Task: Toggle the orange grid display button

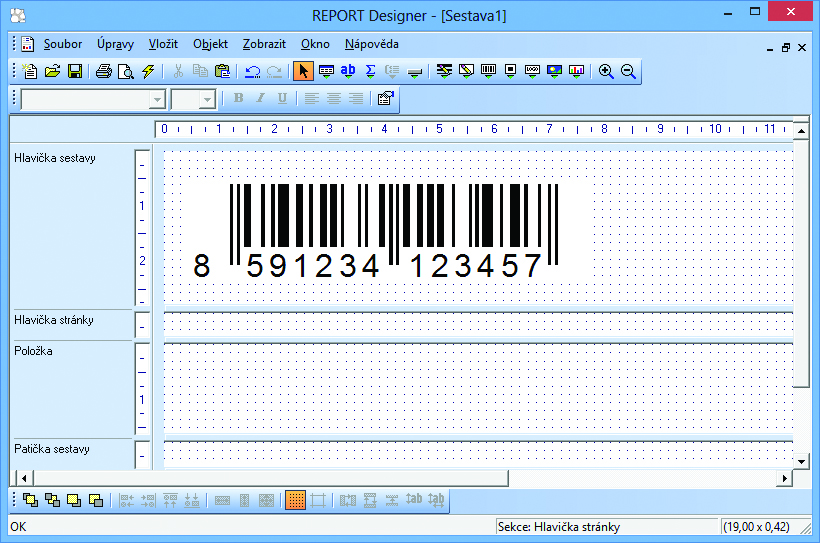Action: (295, 501)
